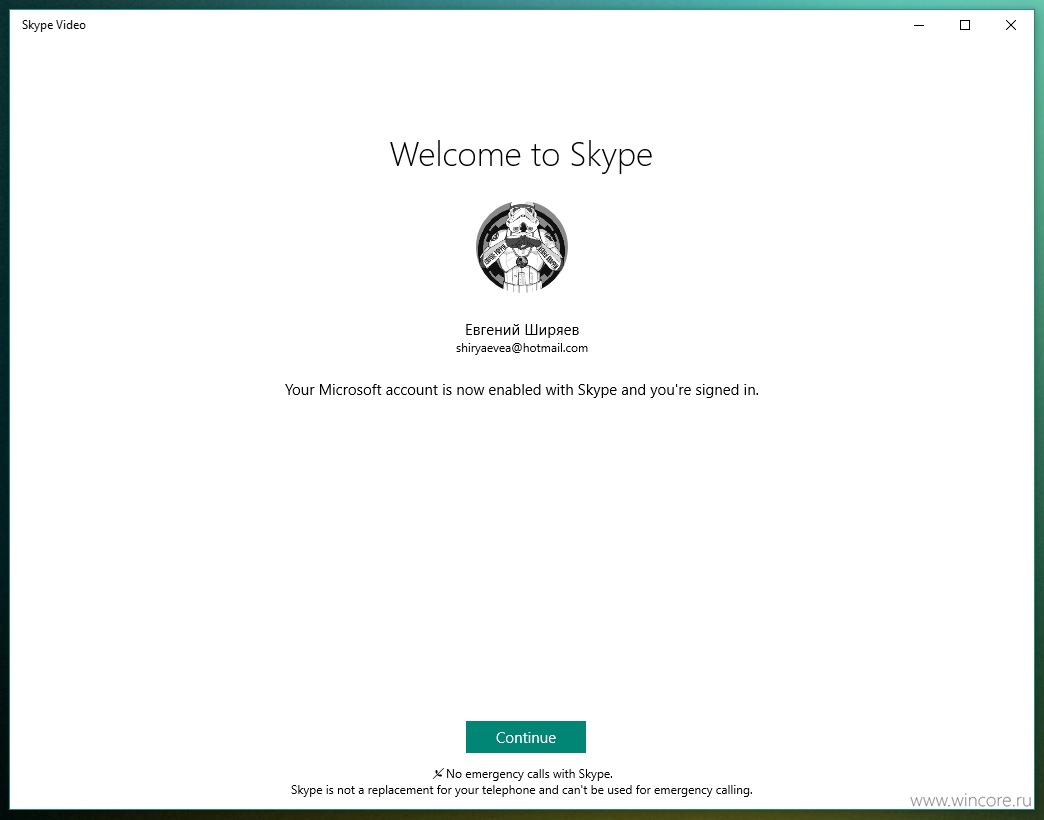Click the email shiryaevea@hotmail.com
The height and width of the screenshot is (820, 1044).
click(x=522, y=347)
